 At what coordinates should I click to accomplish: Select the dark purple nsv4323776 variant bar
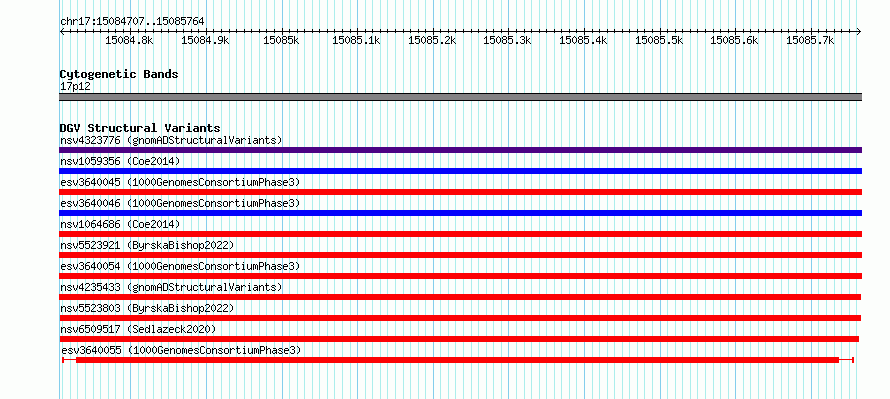coord(460,150)
